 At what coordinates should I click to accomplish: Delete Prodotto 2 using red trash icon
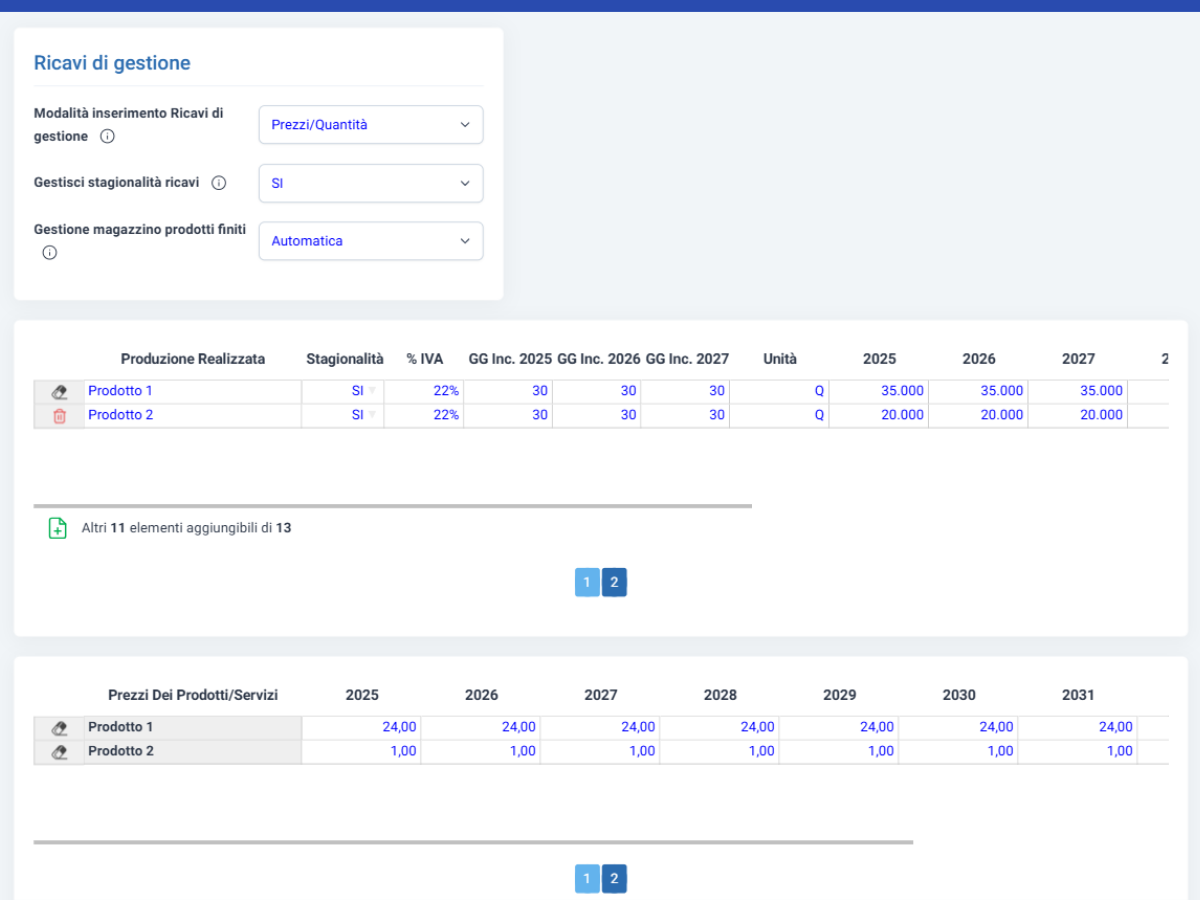pyautogui.click(x=59, y=416)
